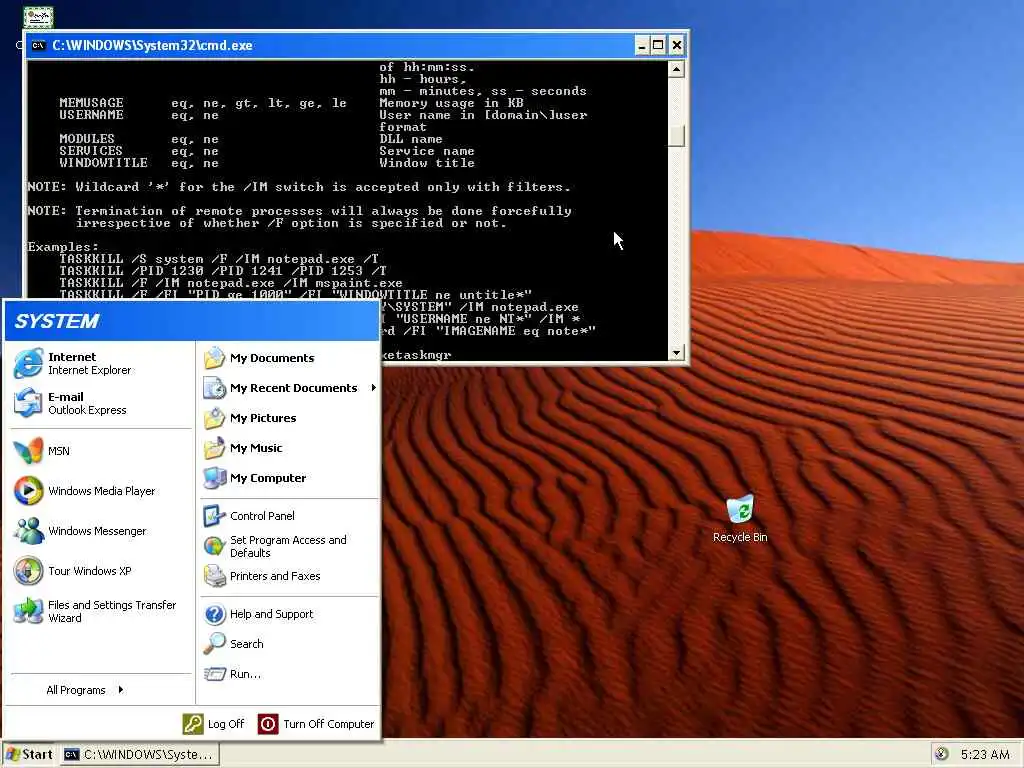The image size is (1024, 768).
Task: Click the Start button
Action: coord(29,754)
